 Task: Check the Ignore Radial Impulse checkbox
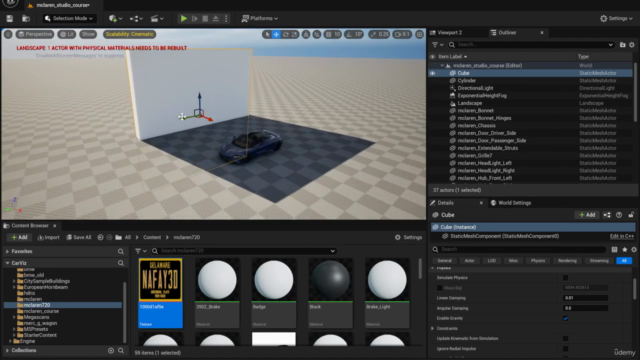click(x=565, y=349)
